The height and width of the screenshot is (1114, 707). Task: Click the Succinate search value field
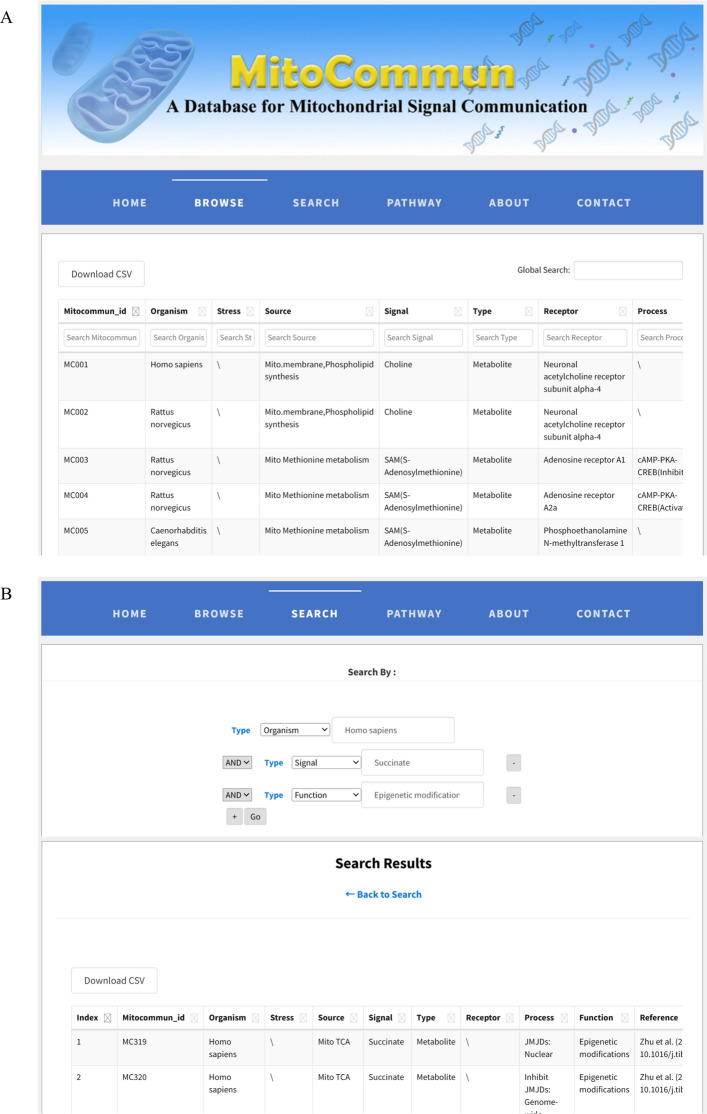[x=423, y=763]
